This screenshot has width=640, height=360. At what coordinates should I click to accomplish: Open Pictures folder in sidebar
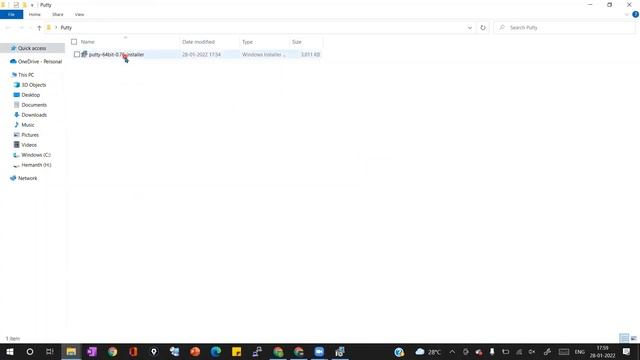[30, 135]
